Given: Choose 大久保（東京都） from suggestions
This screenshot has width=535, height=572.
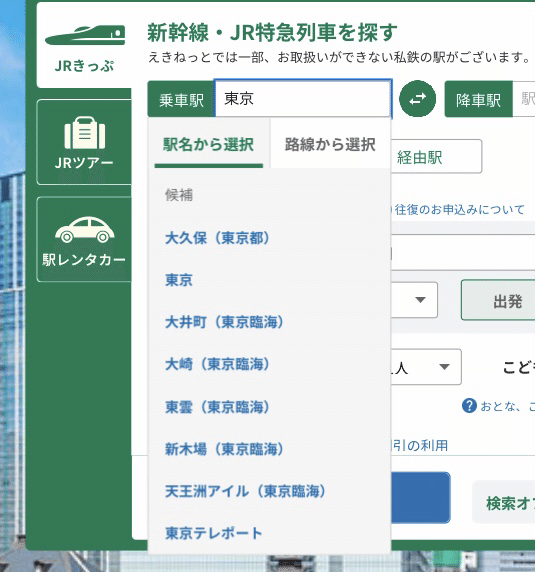Looking at the screenshot, I should click(217, 238).
